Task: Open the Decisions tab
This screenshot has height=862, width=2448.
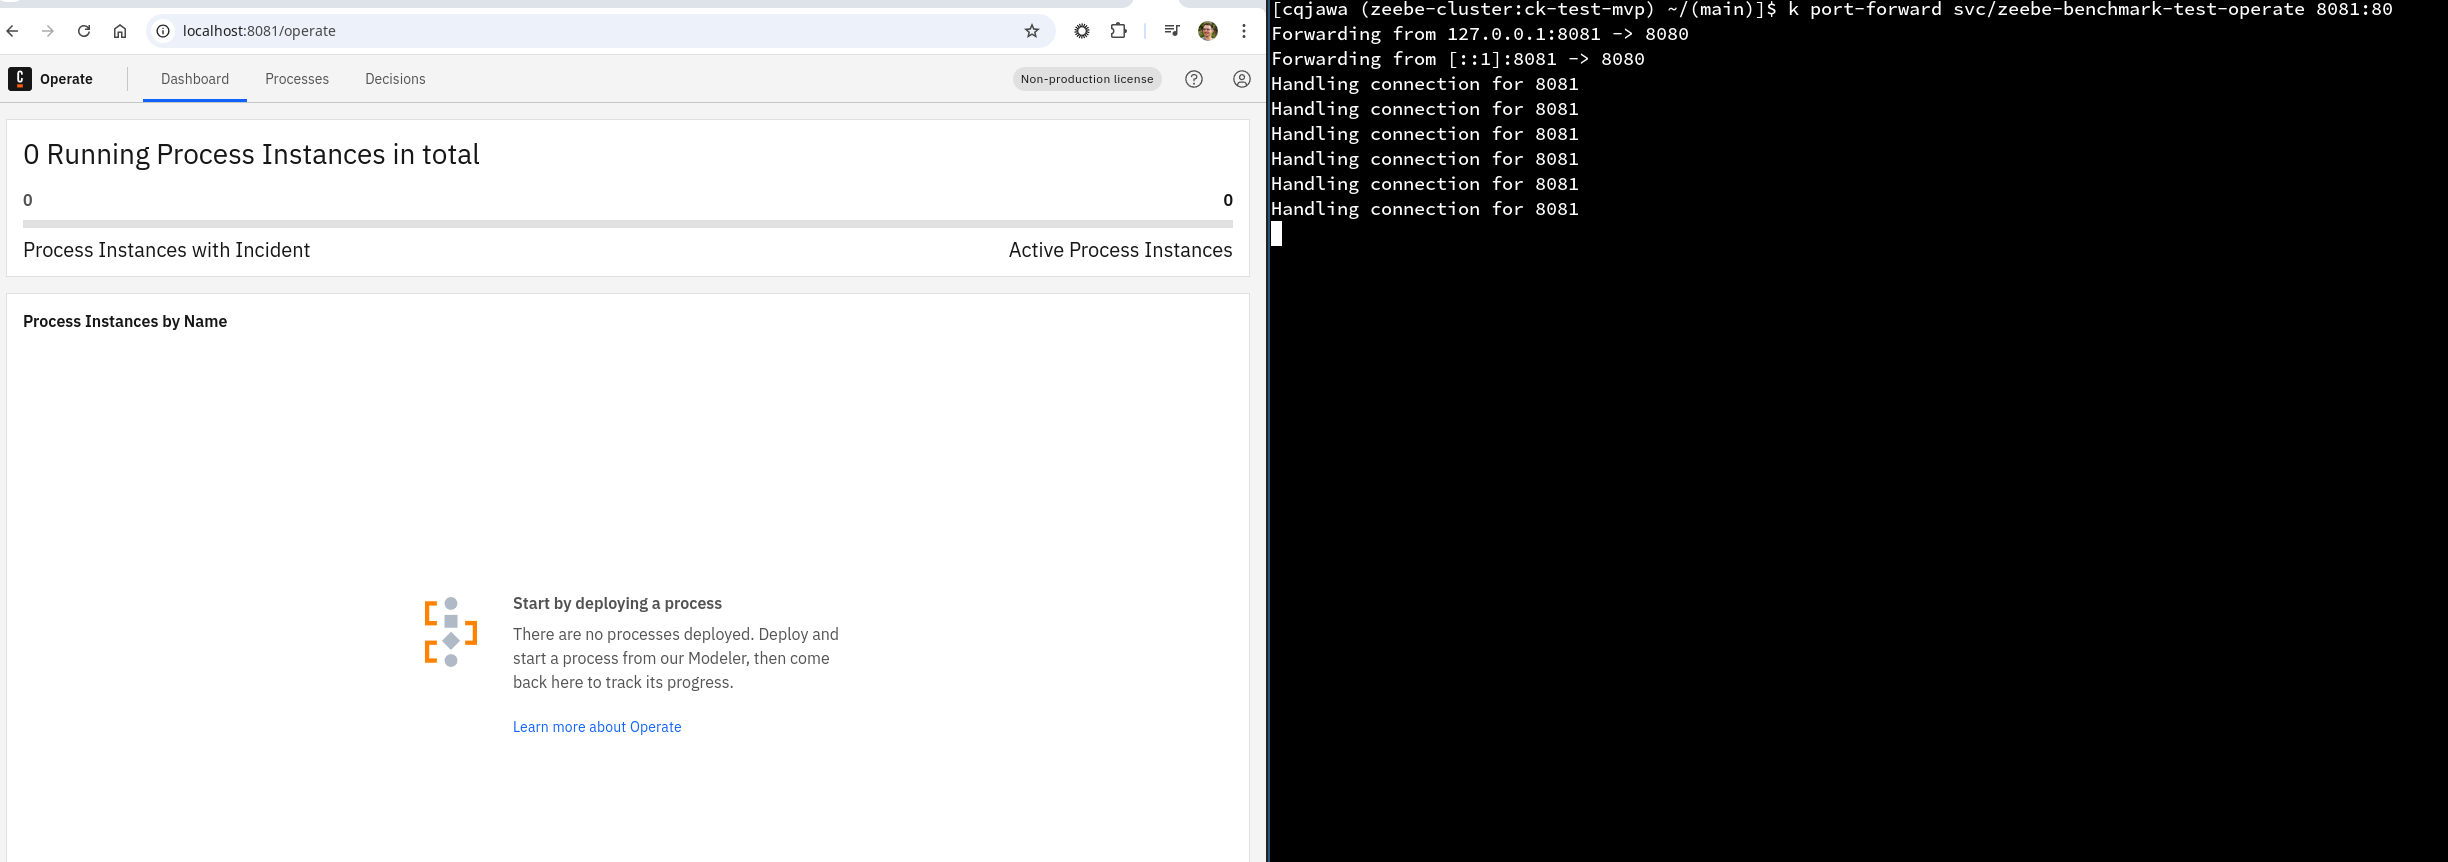Action: (395, 79)
